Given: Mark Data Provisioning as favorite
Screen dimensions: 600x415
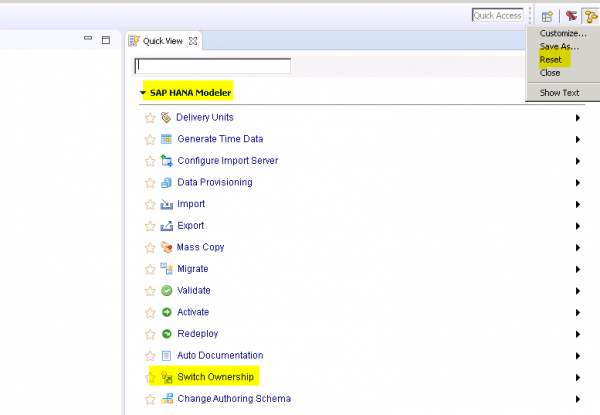Looking at the screenshot, I should click(150, 183).
